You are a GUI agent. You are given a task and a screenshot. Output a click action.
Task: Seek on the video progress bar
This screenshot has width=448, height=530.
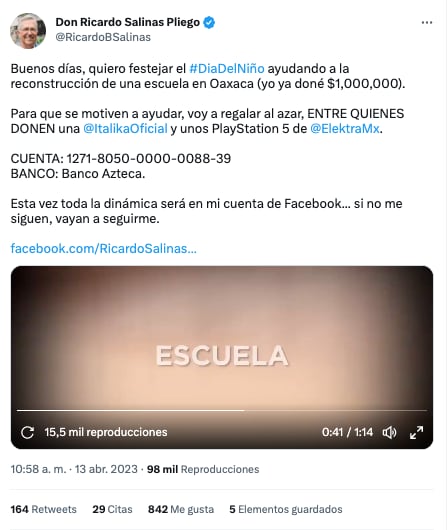point(222,410)
